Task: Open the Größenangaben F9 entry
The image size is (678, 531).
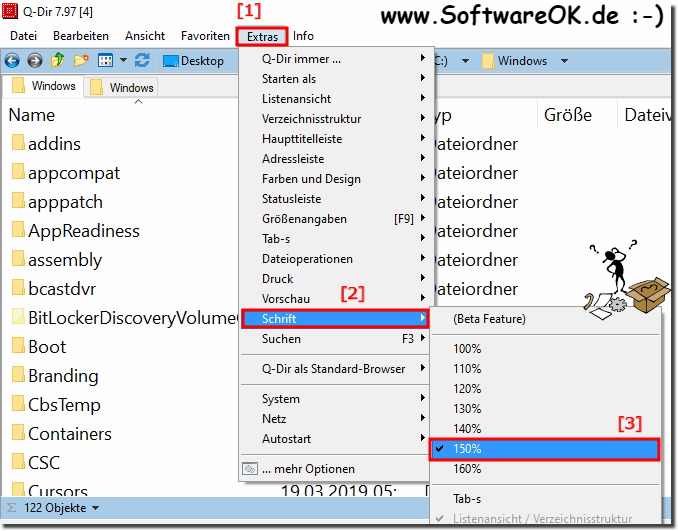Action: click(337, 219)
